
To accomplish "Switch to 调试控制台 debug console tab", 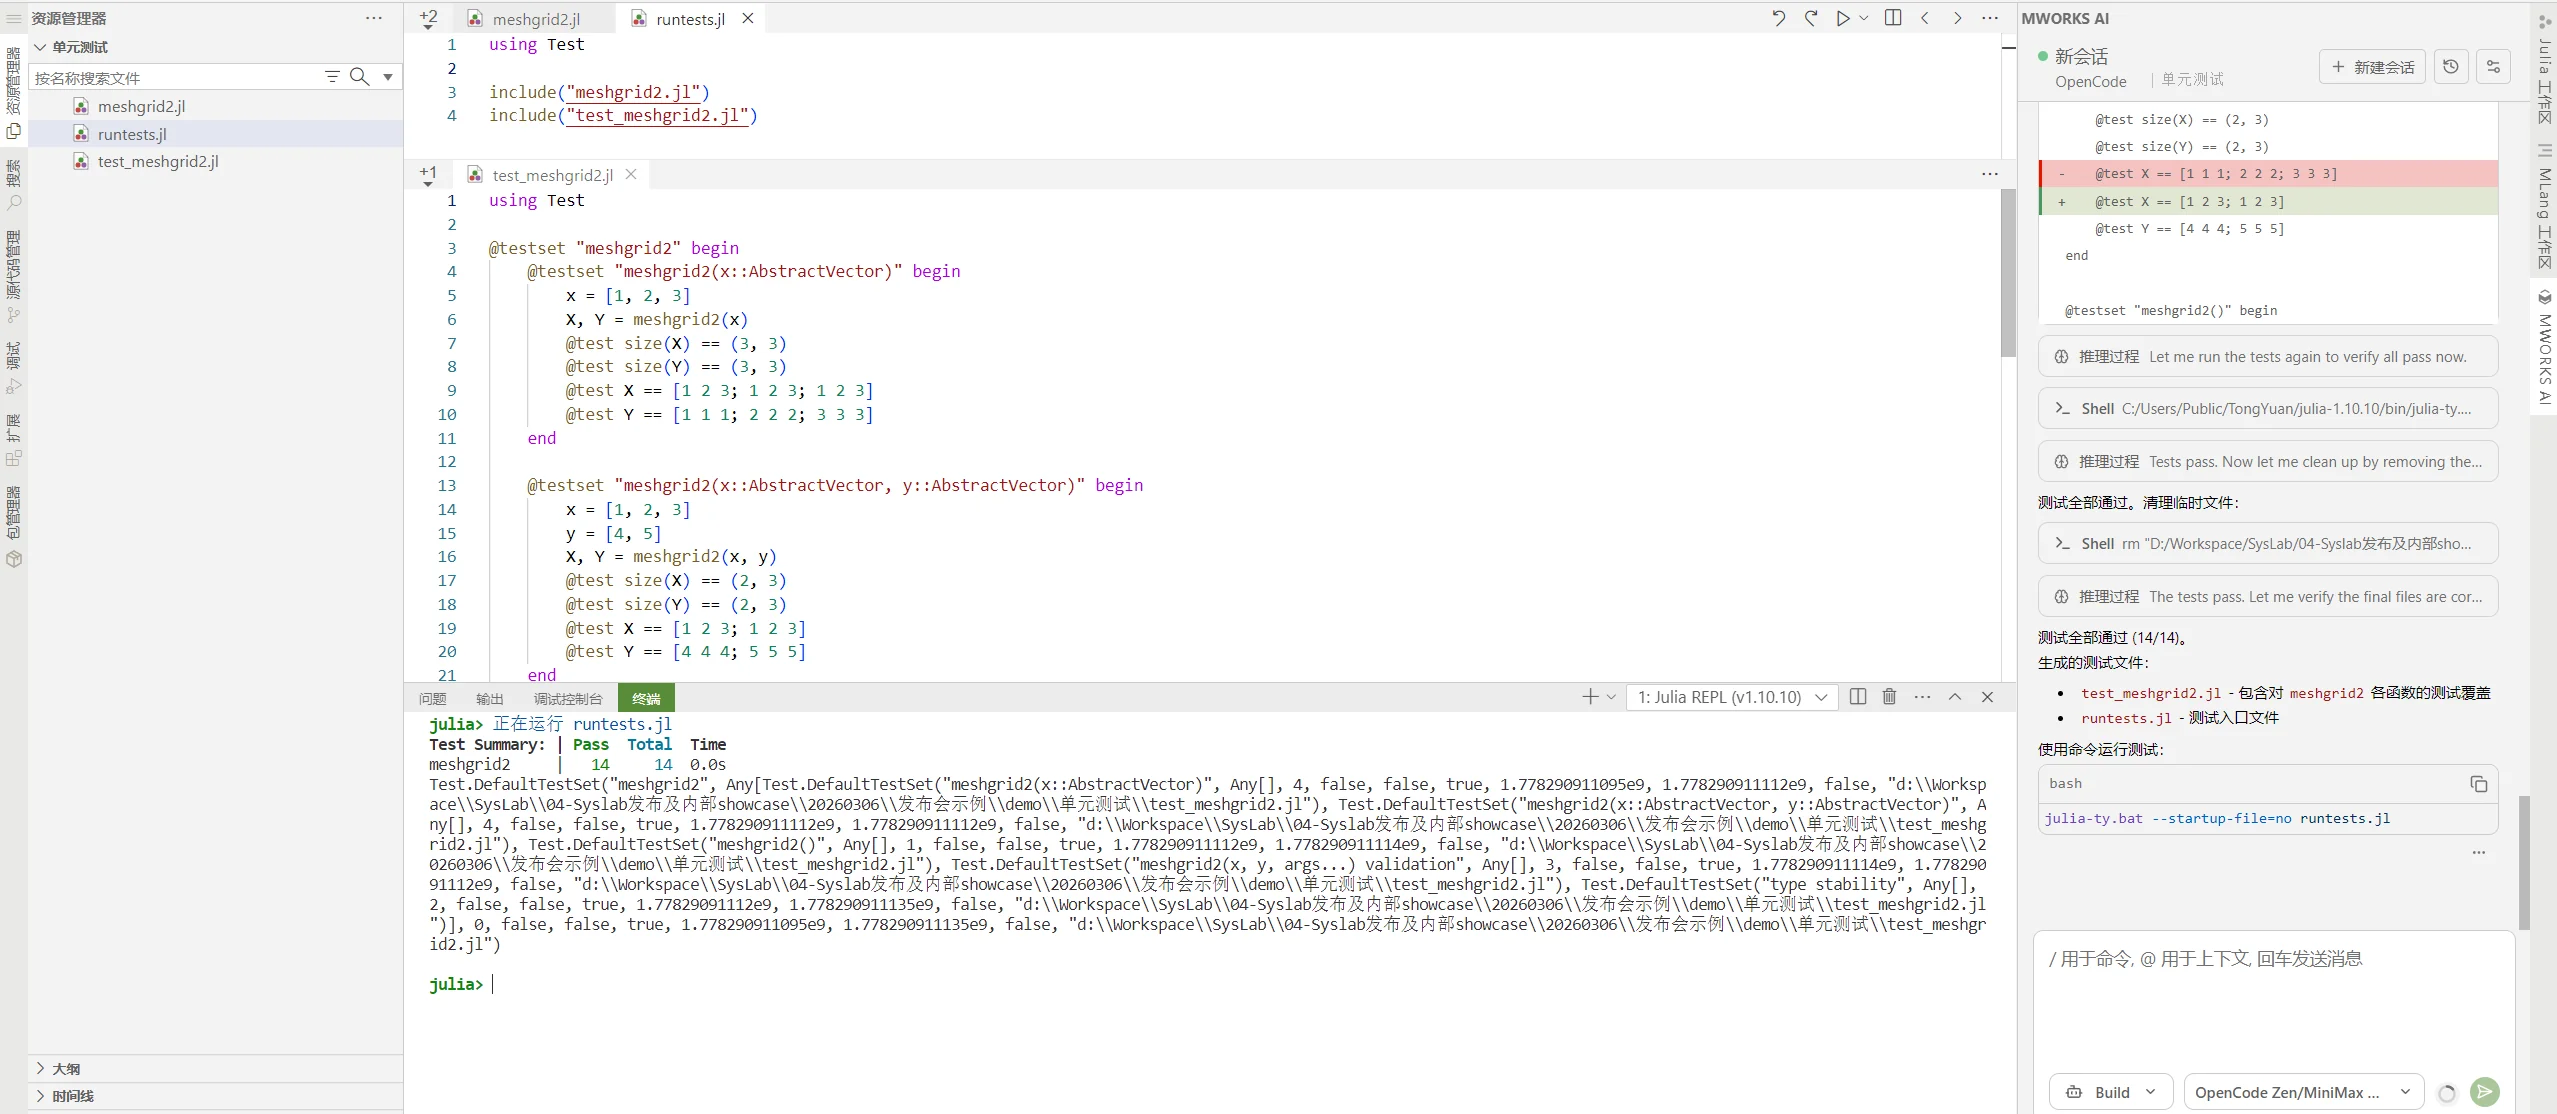I will coord(568,698).
